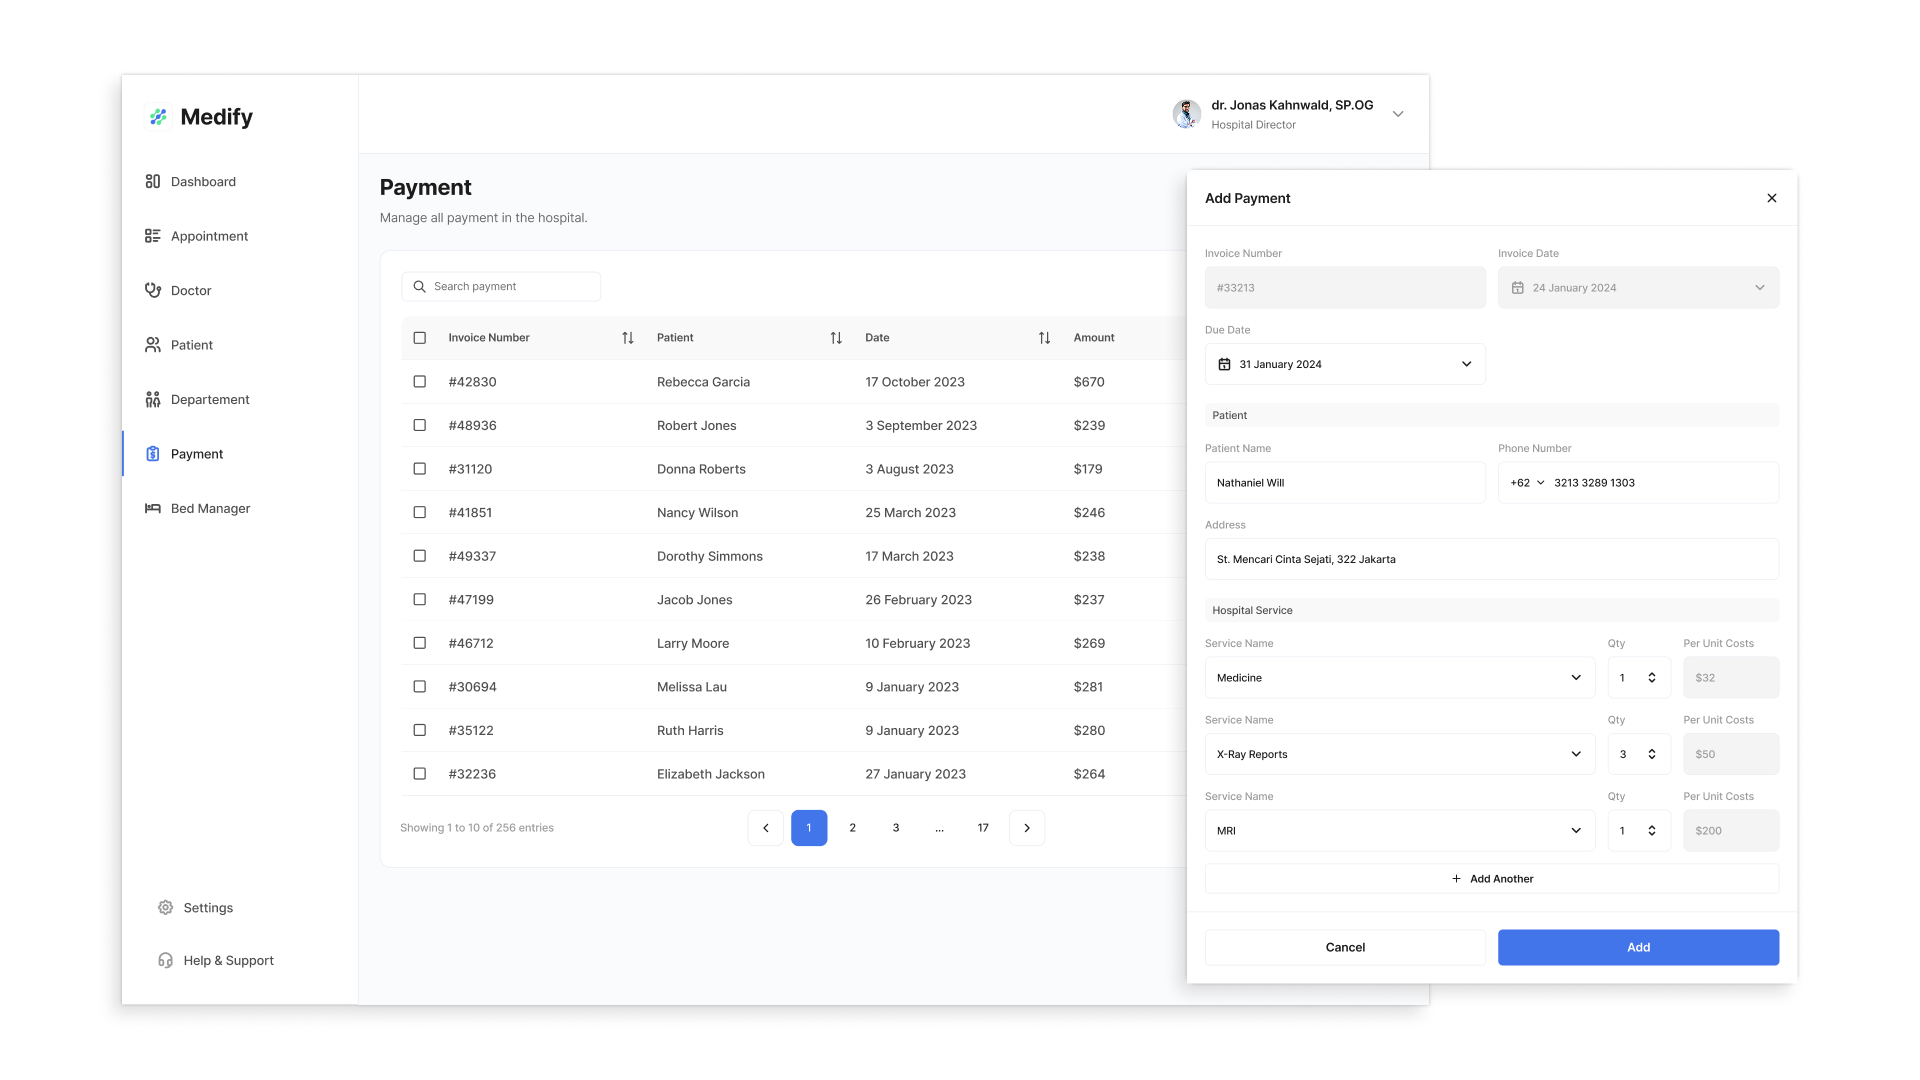
Task: Check the box for invoice #47199
Action: 420,600
